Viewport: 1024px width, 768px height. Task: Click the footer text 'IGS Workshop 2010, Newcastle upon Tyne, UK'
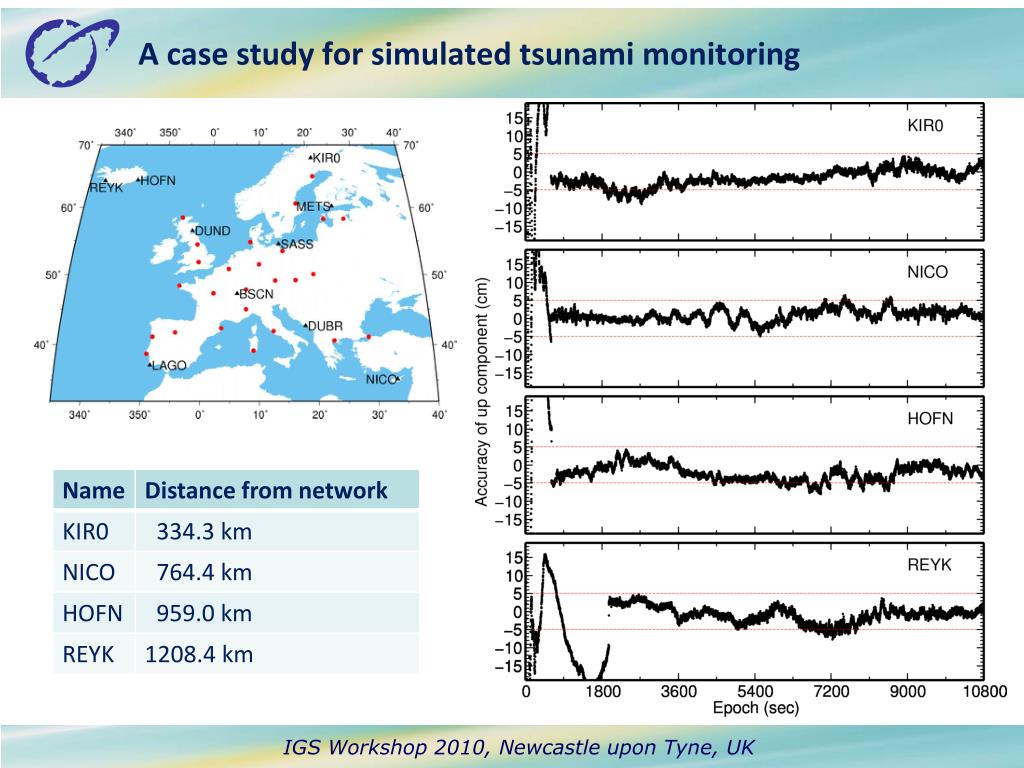pos(519,746)
